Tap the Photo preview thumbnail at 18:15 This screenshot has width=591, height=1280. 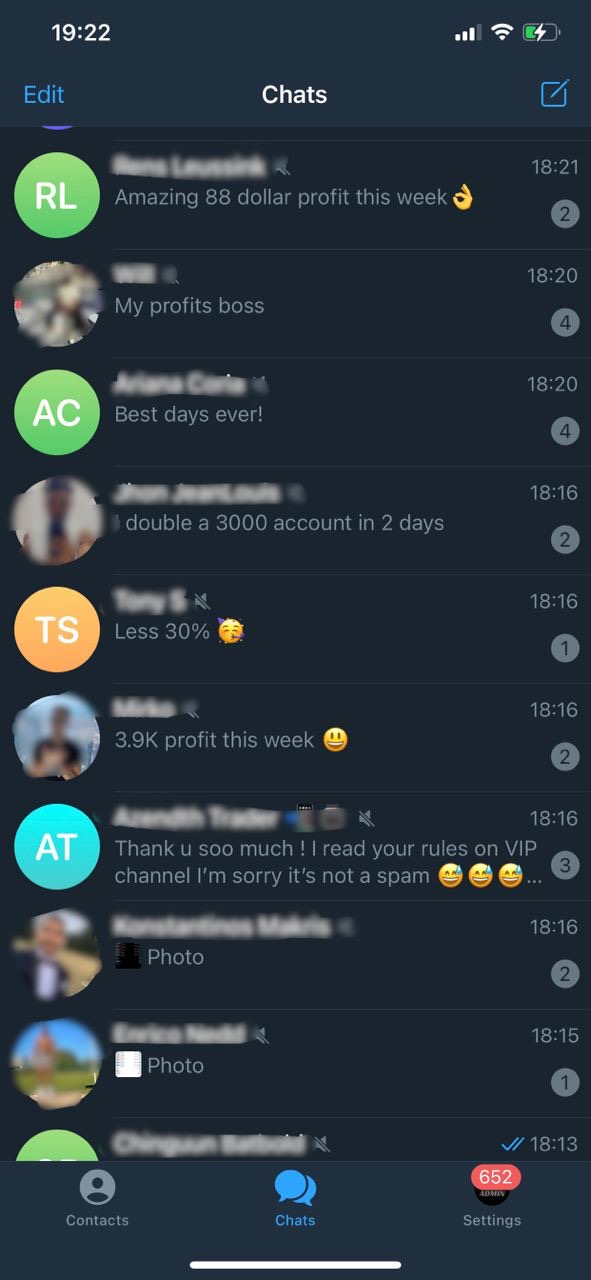(x=128, y=1065)
